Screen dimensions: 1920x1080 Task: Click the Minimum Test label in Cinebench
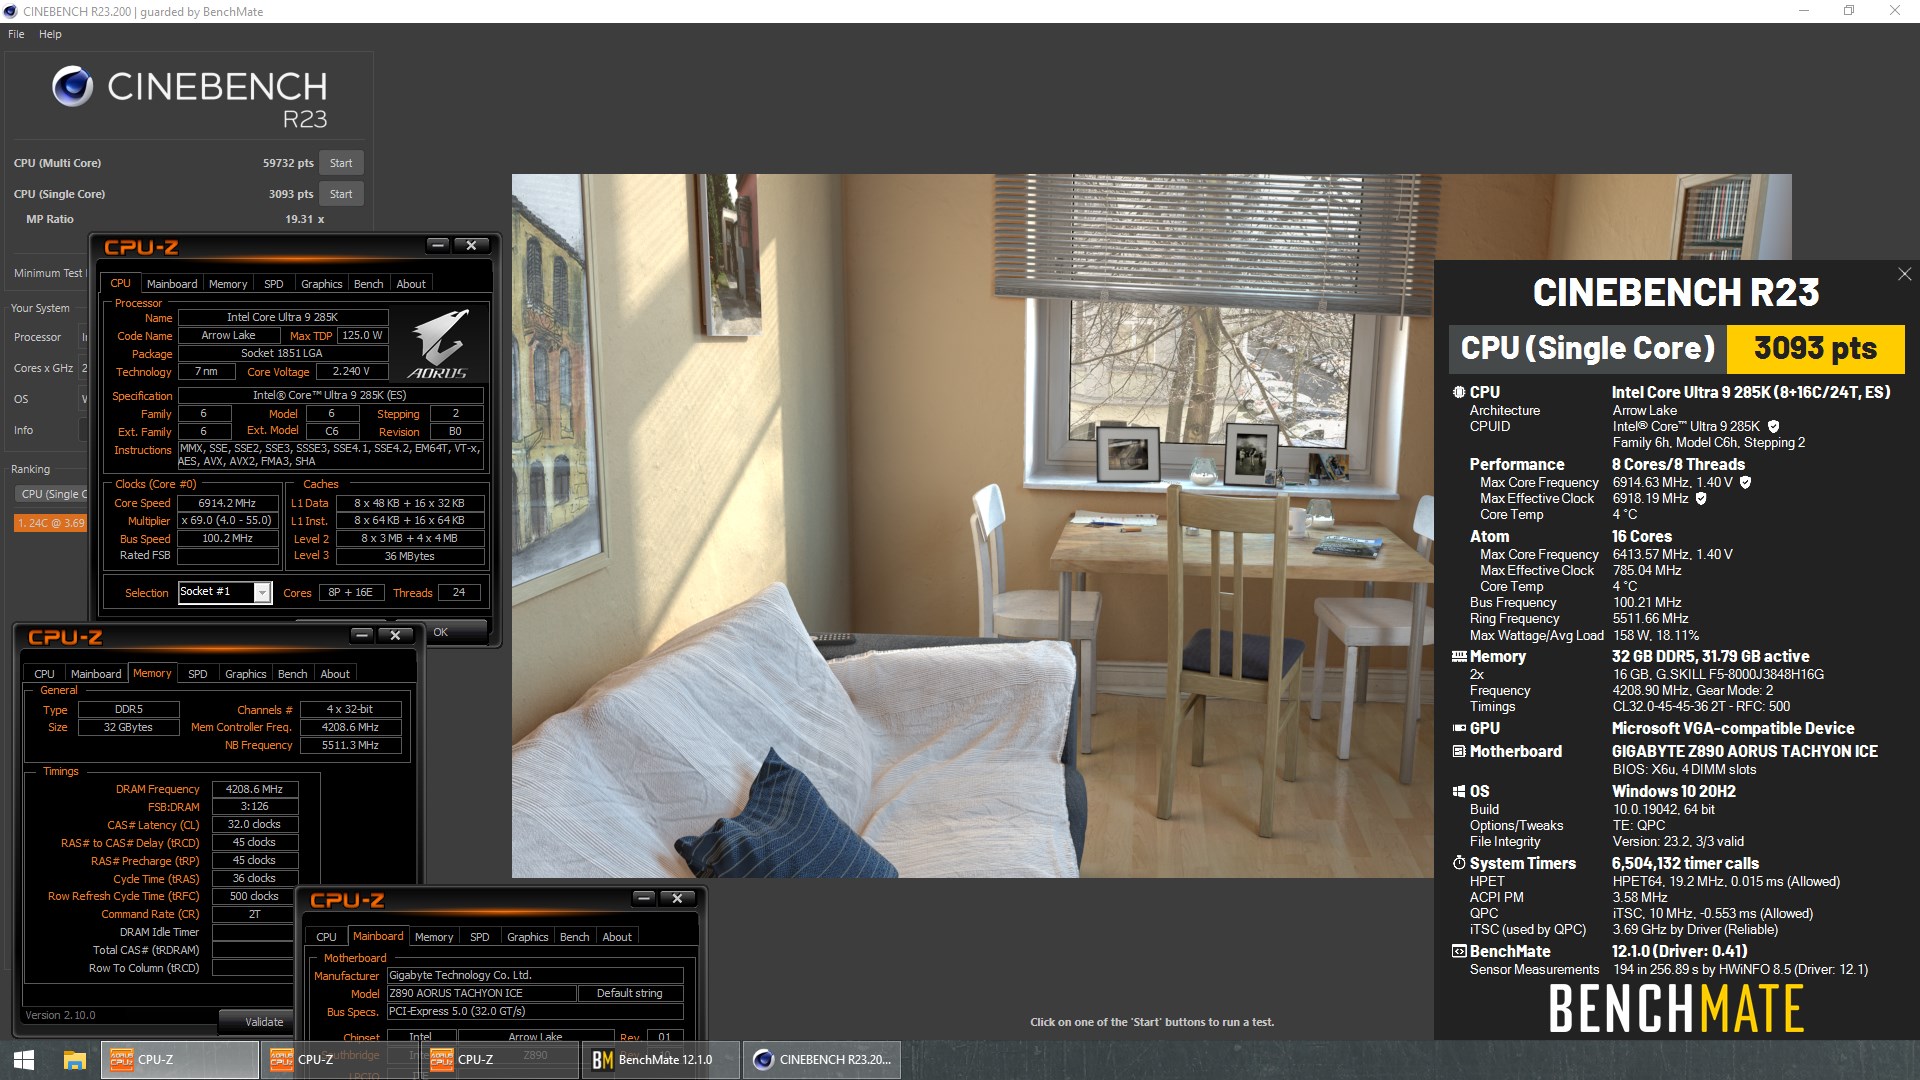pyautogui.click(x=48, y=273)
